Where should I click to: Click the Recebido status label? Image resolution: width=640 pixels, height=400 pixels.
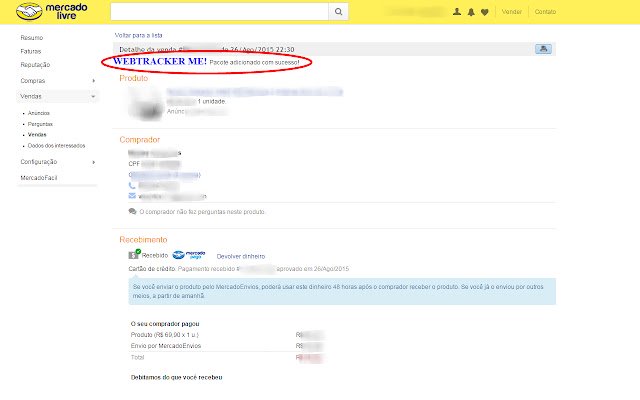[155, 256]
